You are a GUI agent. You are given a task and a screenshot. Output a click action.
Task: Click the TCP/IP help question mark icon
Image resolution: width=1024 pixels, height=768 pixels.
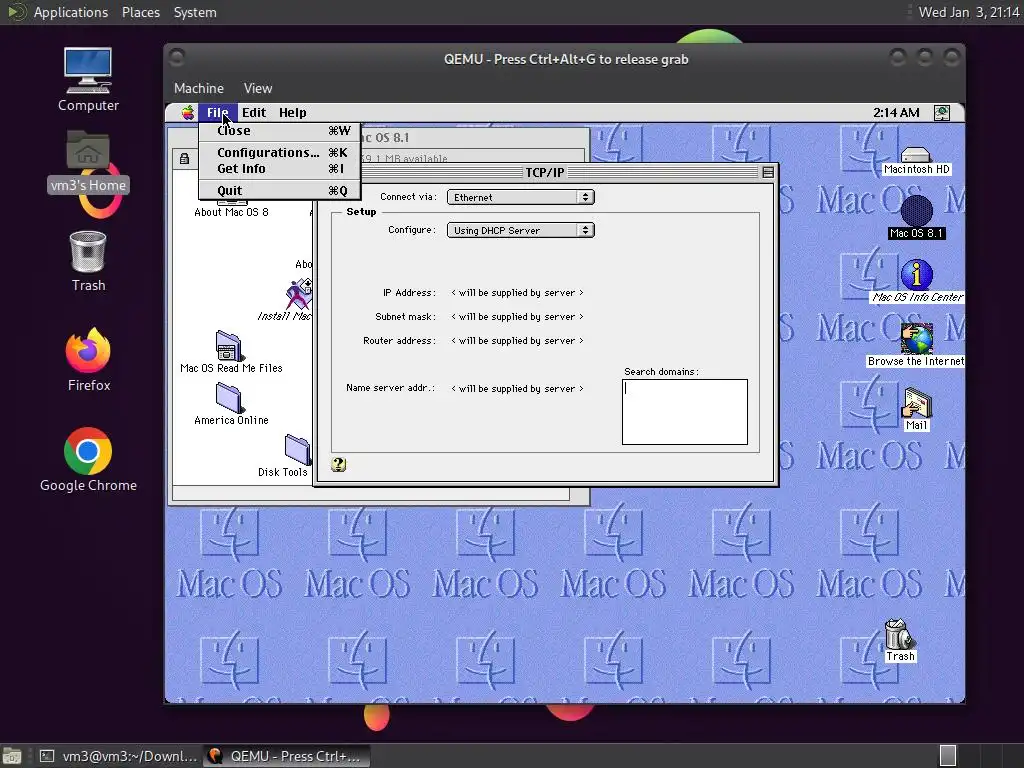coord(338,464)
